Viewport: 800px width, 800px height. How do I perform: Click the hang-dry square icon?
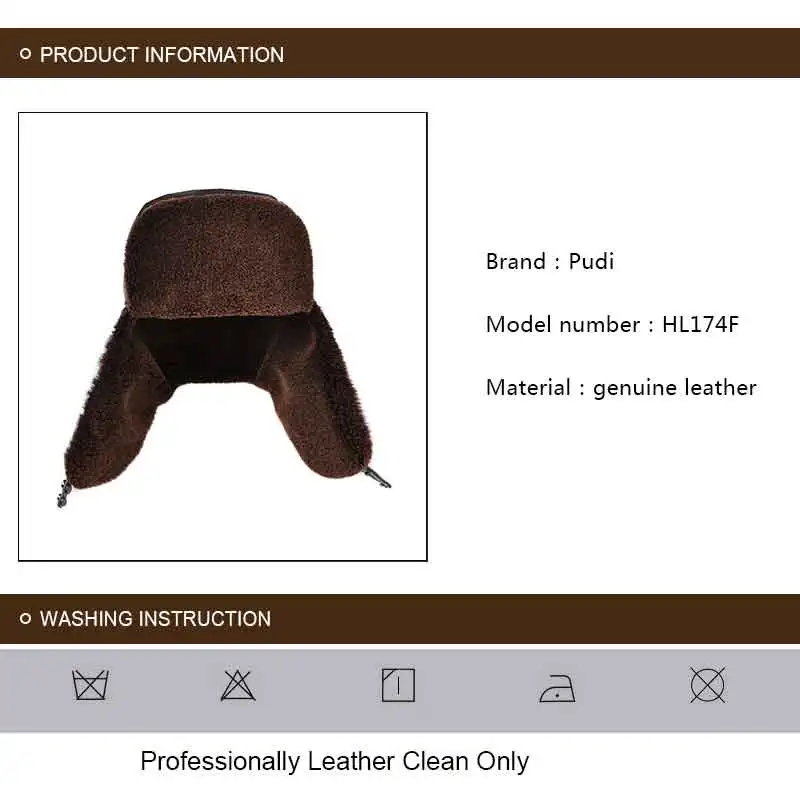[398, 685]
